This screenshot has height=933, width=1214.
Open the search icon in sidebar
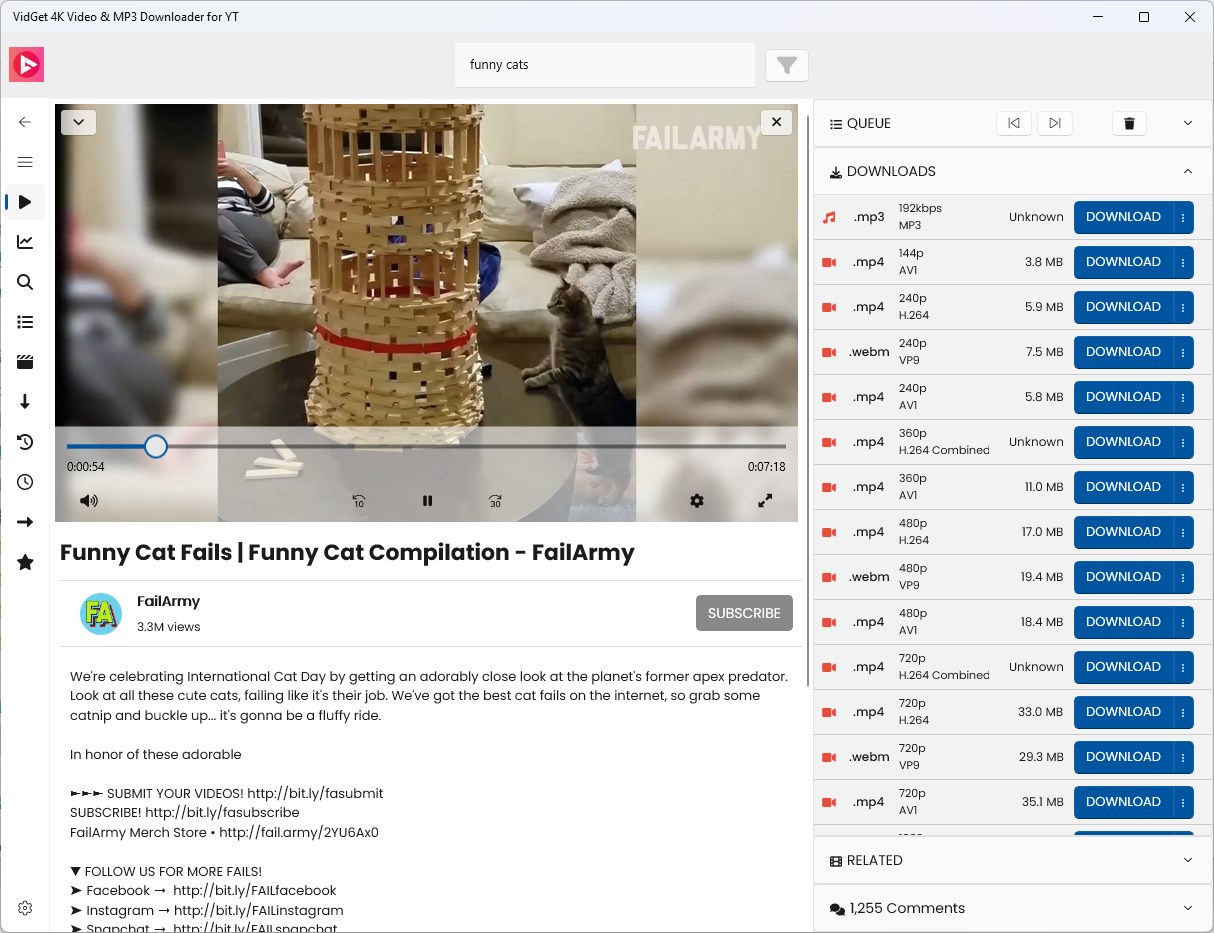click(25, 282)
